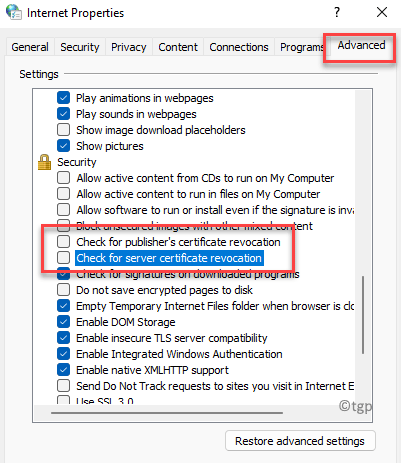Uncheck Play animations in webpages
Image resolution: width=401 pixels, height=463 pixels.
point(63,98)
